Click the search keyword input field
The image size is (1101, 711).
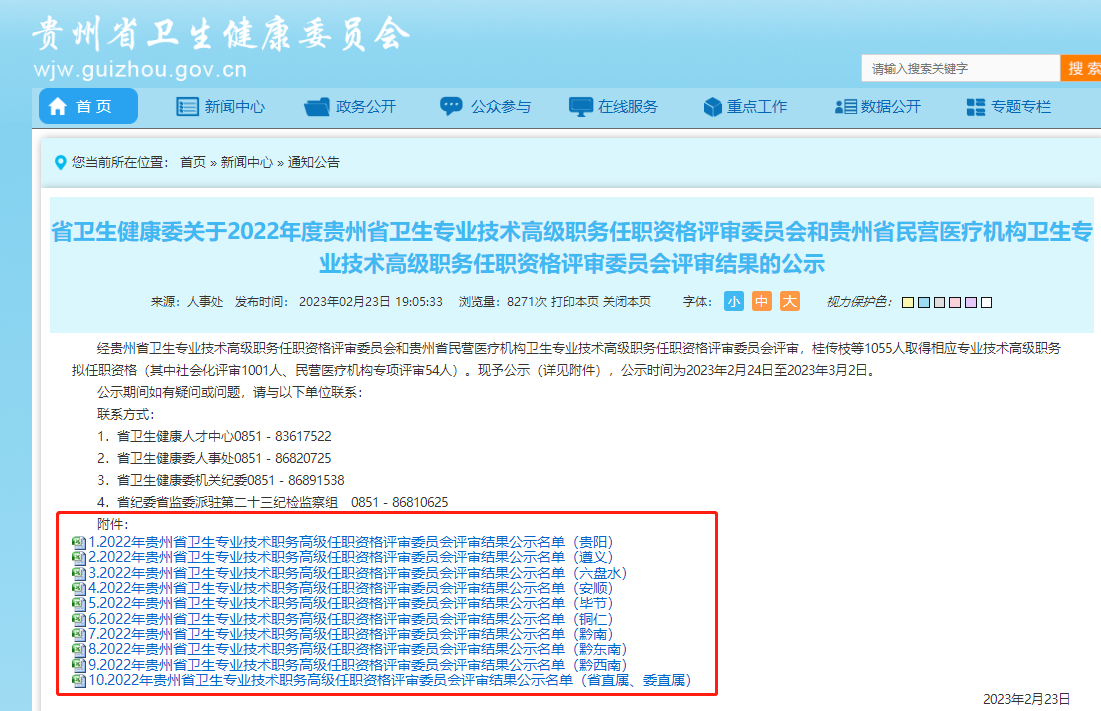pyautogui.click(x=958, y=68)
